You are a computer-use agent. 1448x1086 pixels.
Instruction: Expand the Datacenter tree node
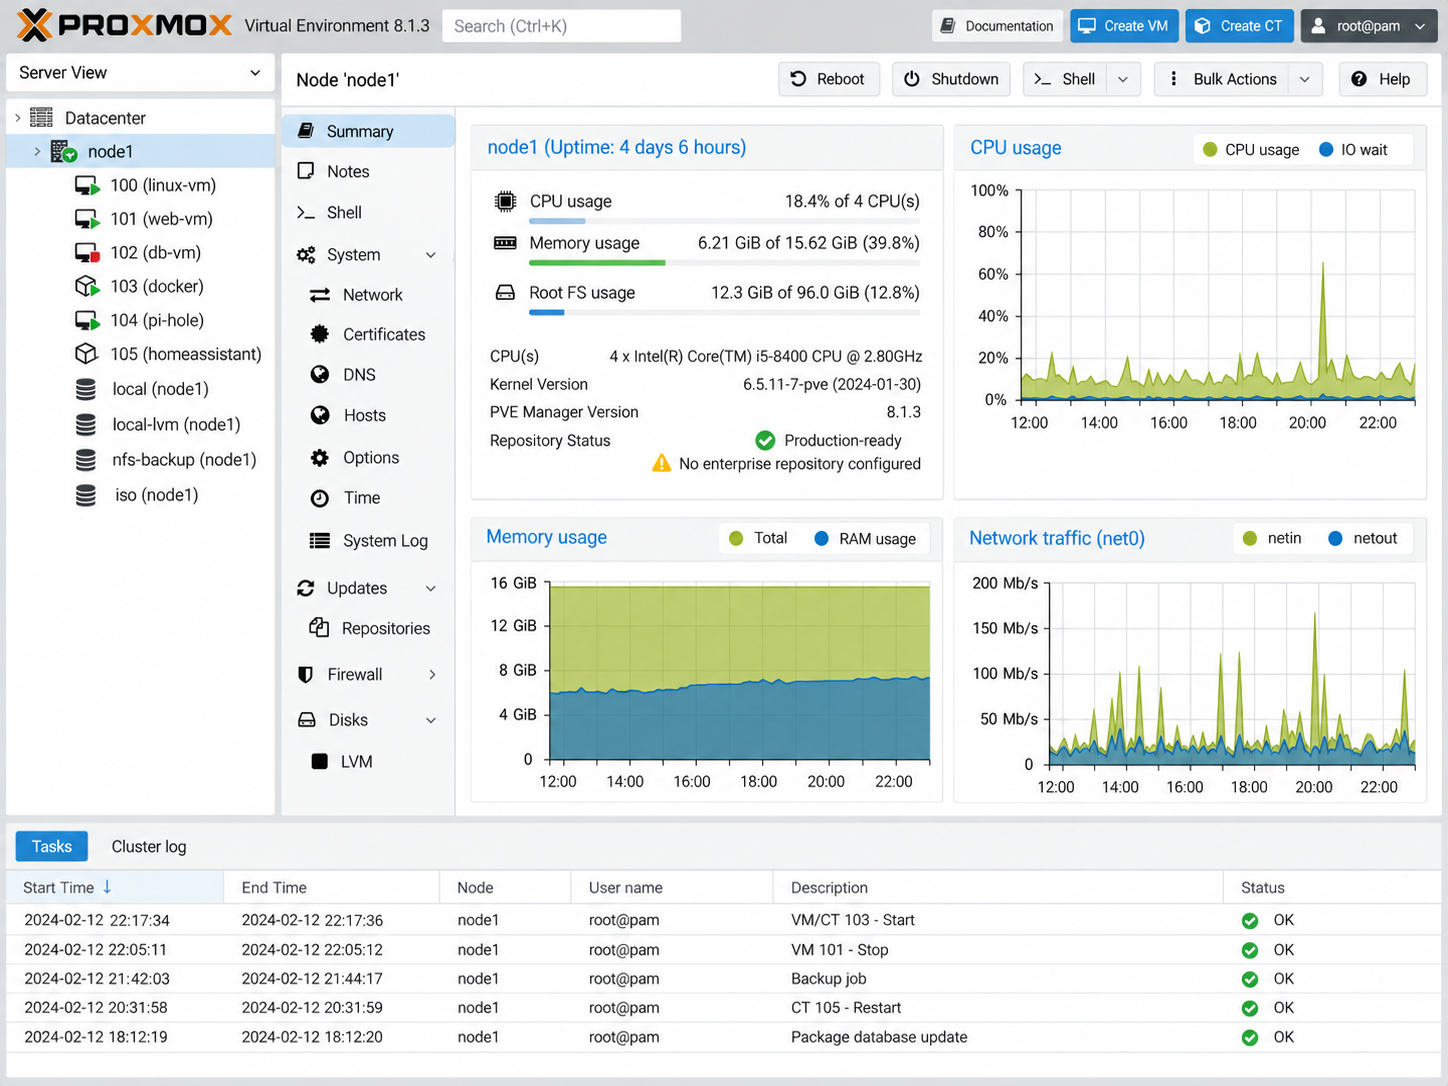tap(18, 118)
